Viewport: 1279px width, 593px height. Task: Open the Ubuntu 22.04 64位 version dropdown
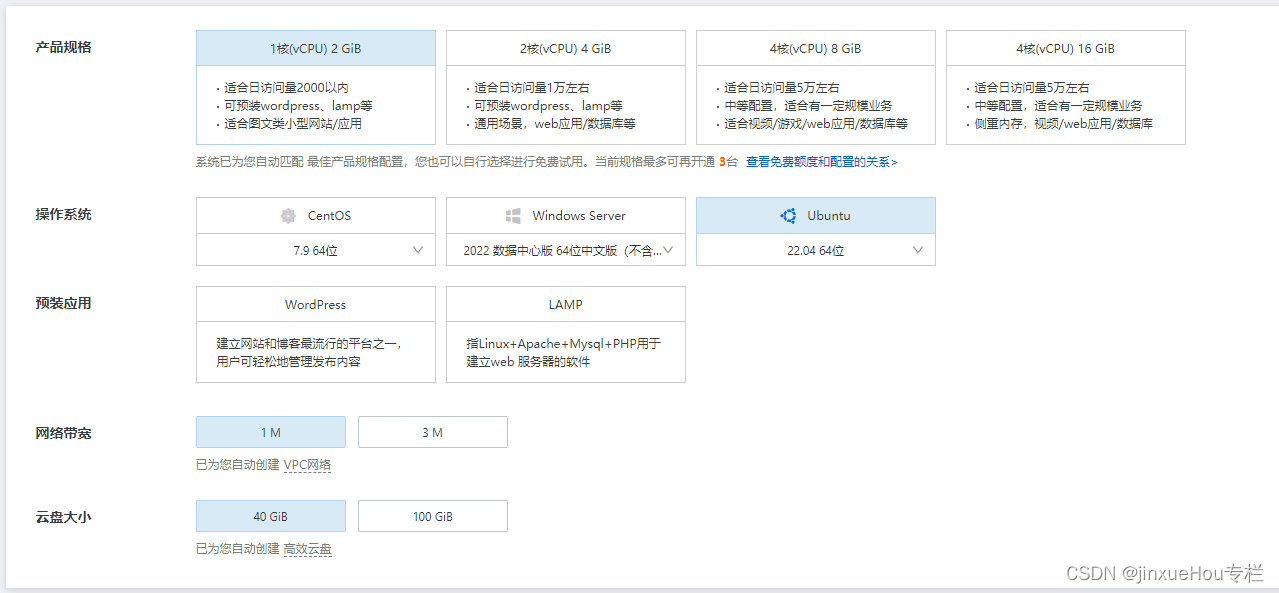pos(816,250)
